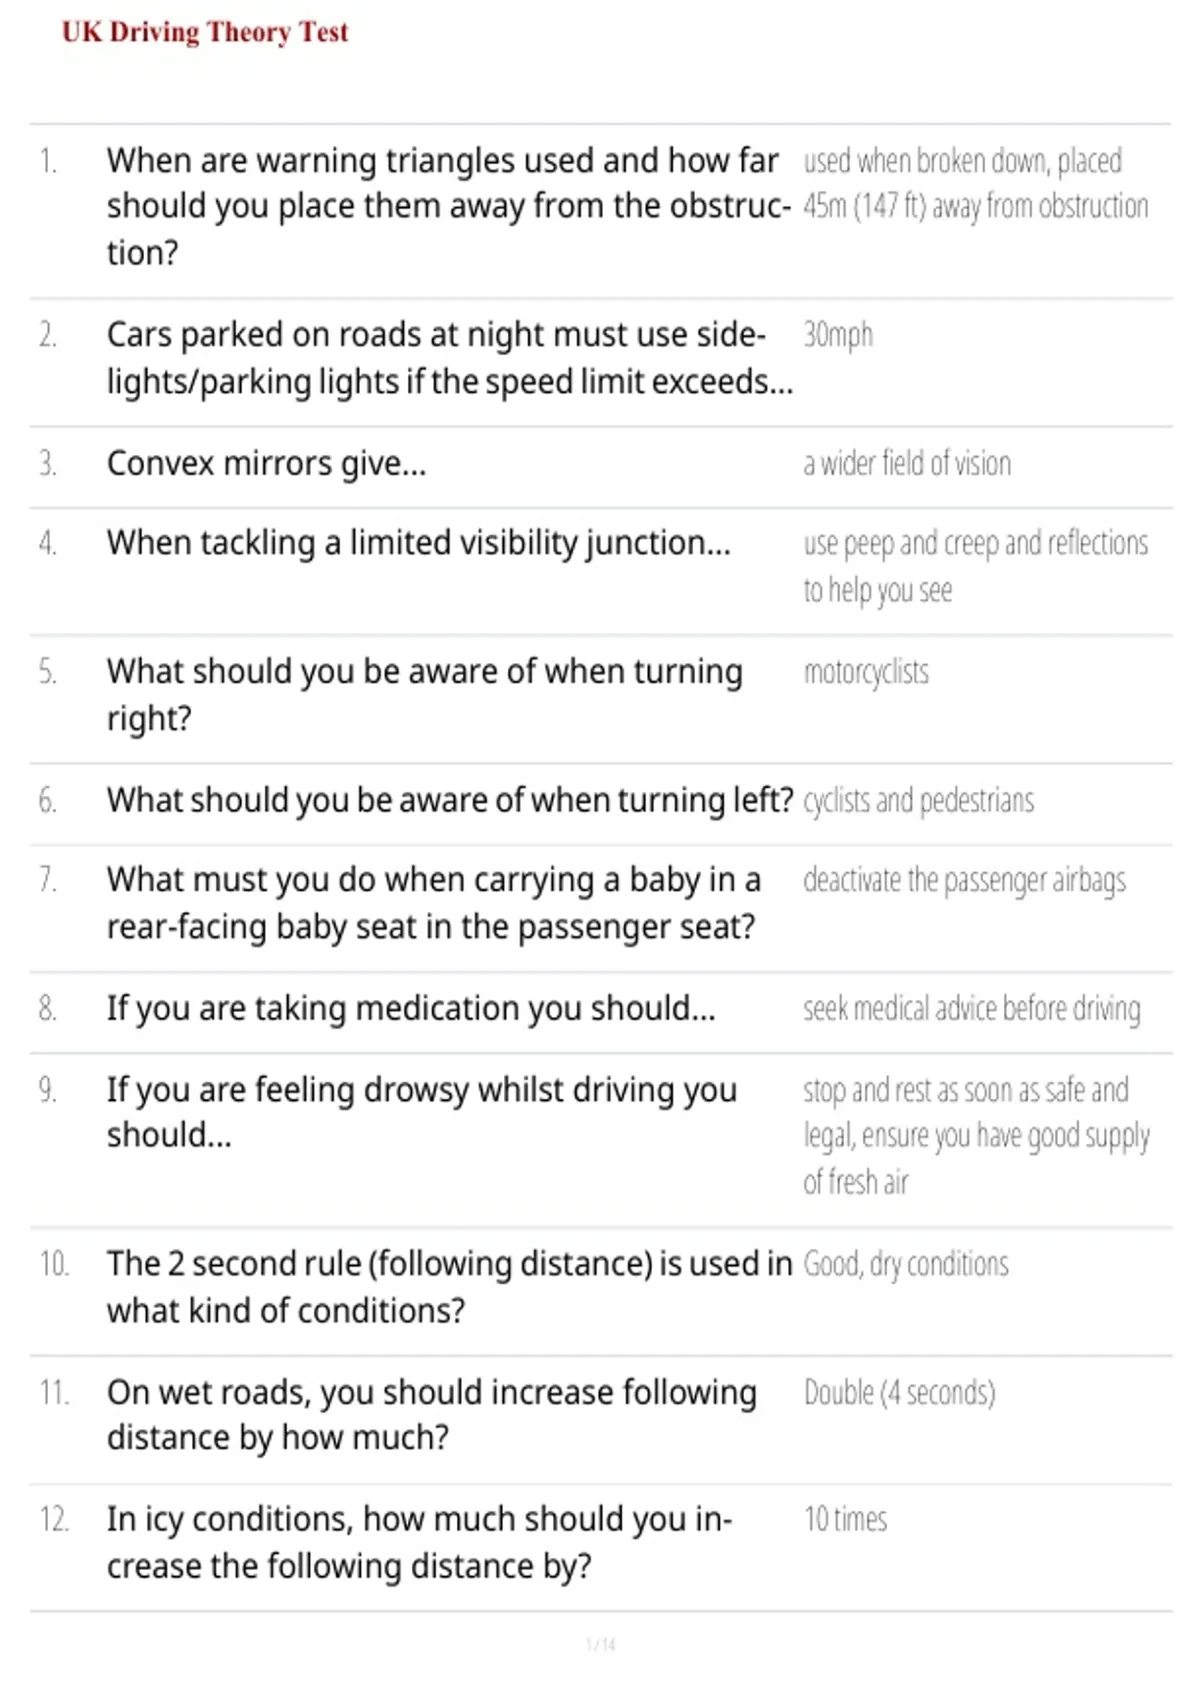Select the question about turning left
Viewport: 1200px width, 1700px height.
click(449, 800)
